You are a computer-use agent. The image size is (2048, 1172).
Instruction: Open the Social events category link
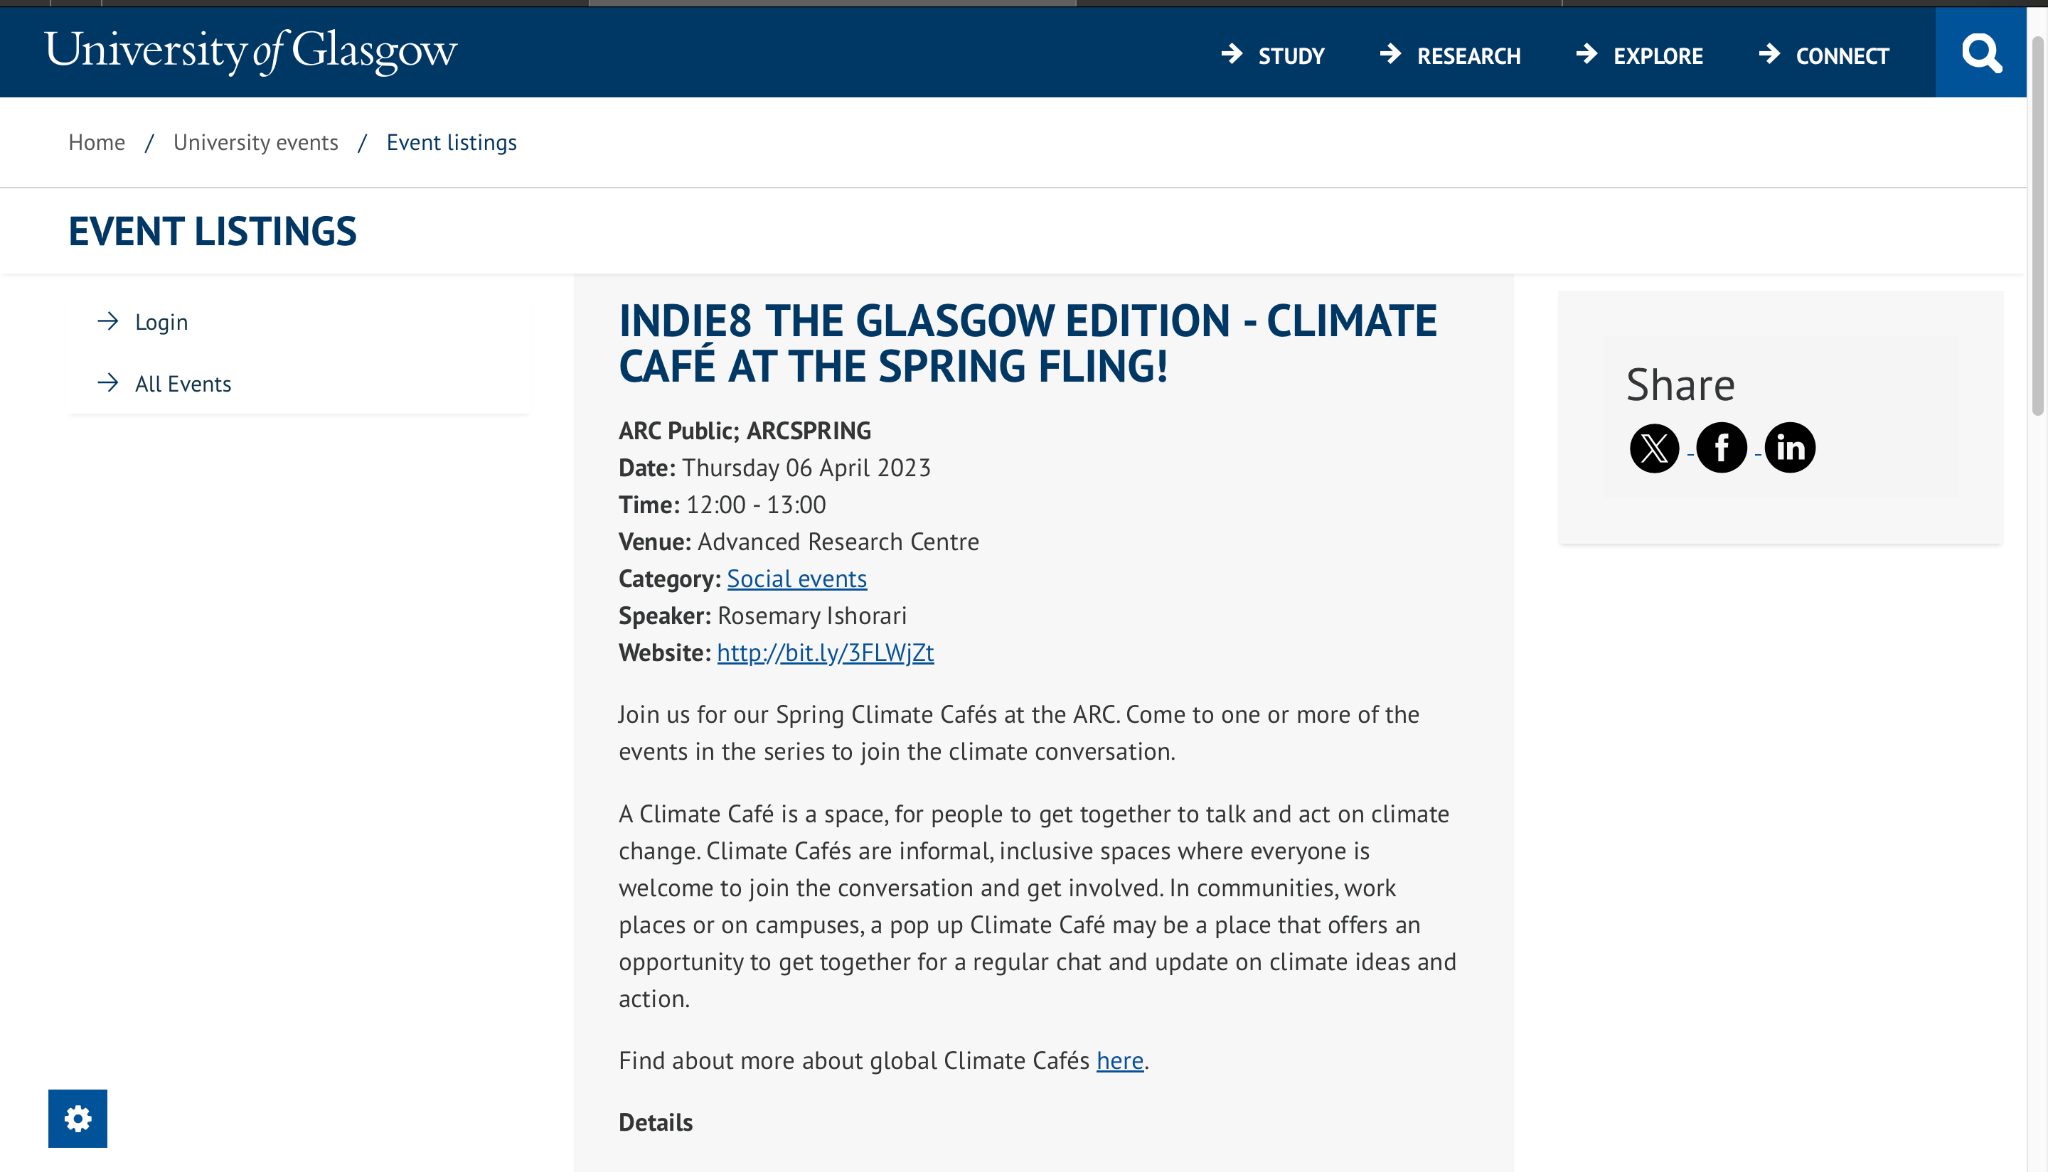coord(797,579)
